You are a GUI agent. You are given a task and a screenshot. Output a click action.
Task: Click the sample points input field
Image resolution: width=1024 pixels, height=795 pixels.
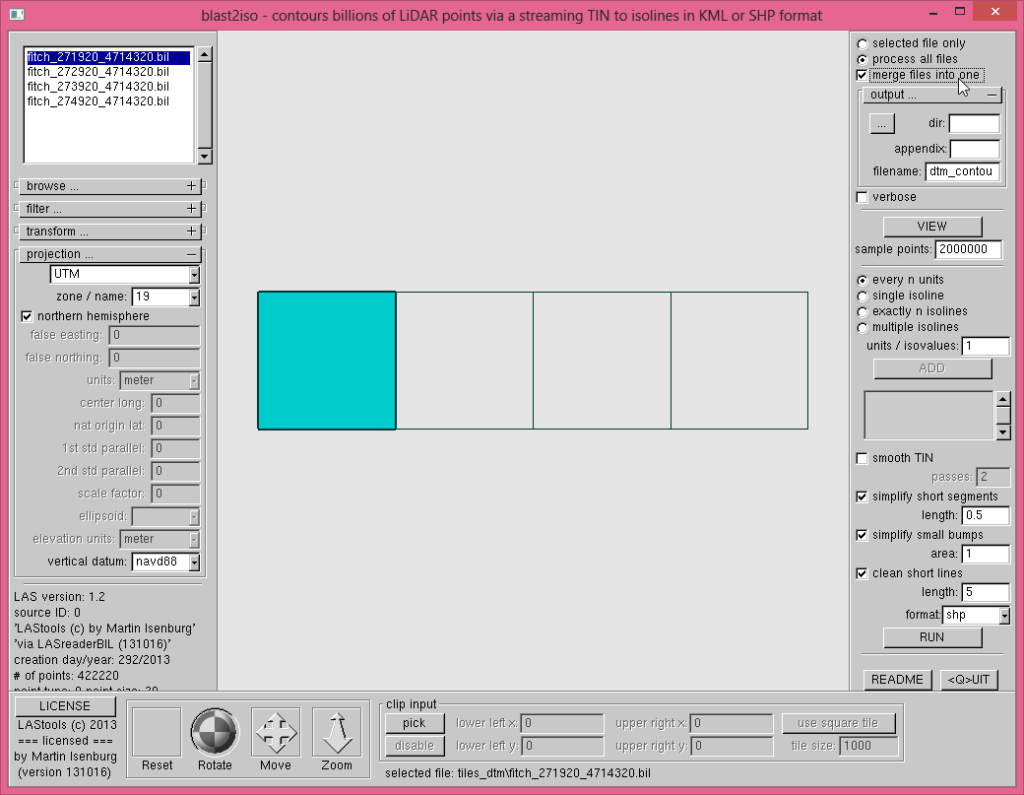(968, 249)
